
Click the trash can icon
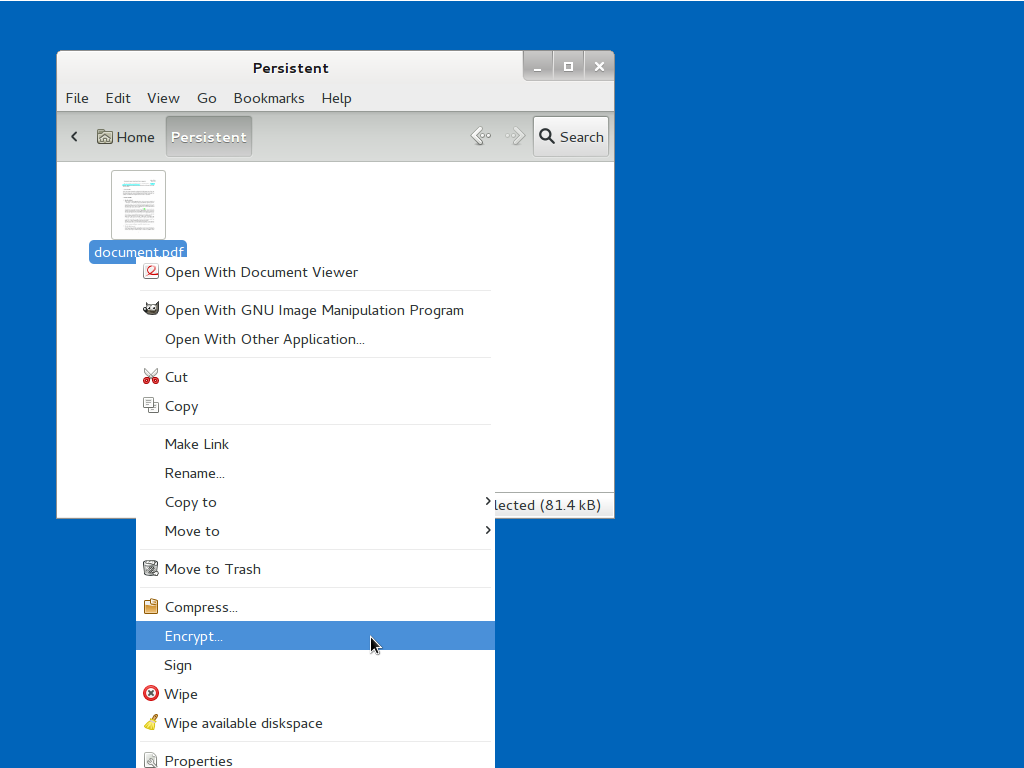(x=151, y=569)
